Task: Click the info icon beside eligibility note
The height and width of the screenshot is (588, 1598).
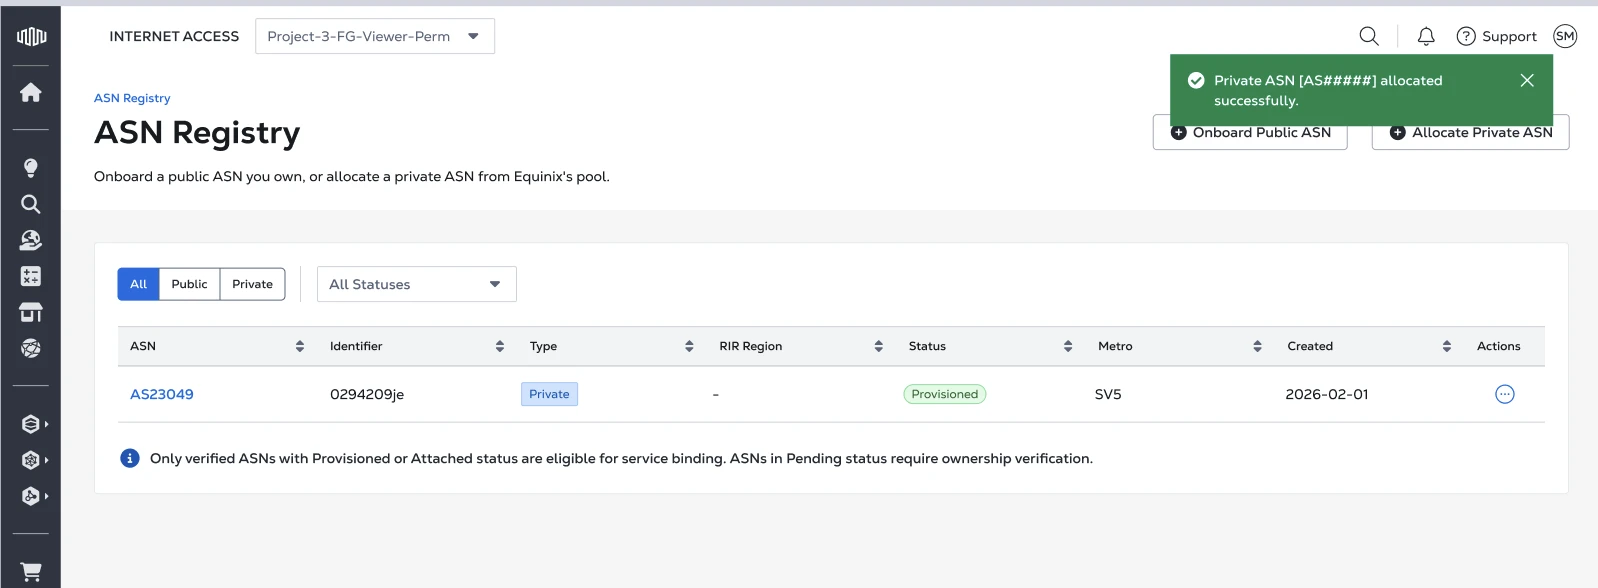Action: point(130,458)
